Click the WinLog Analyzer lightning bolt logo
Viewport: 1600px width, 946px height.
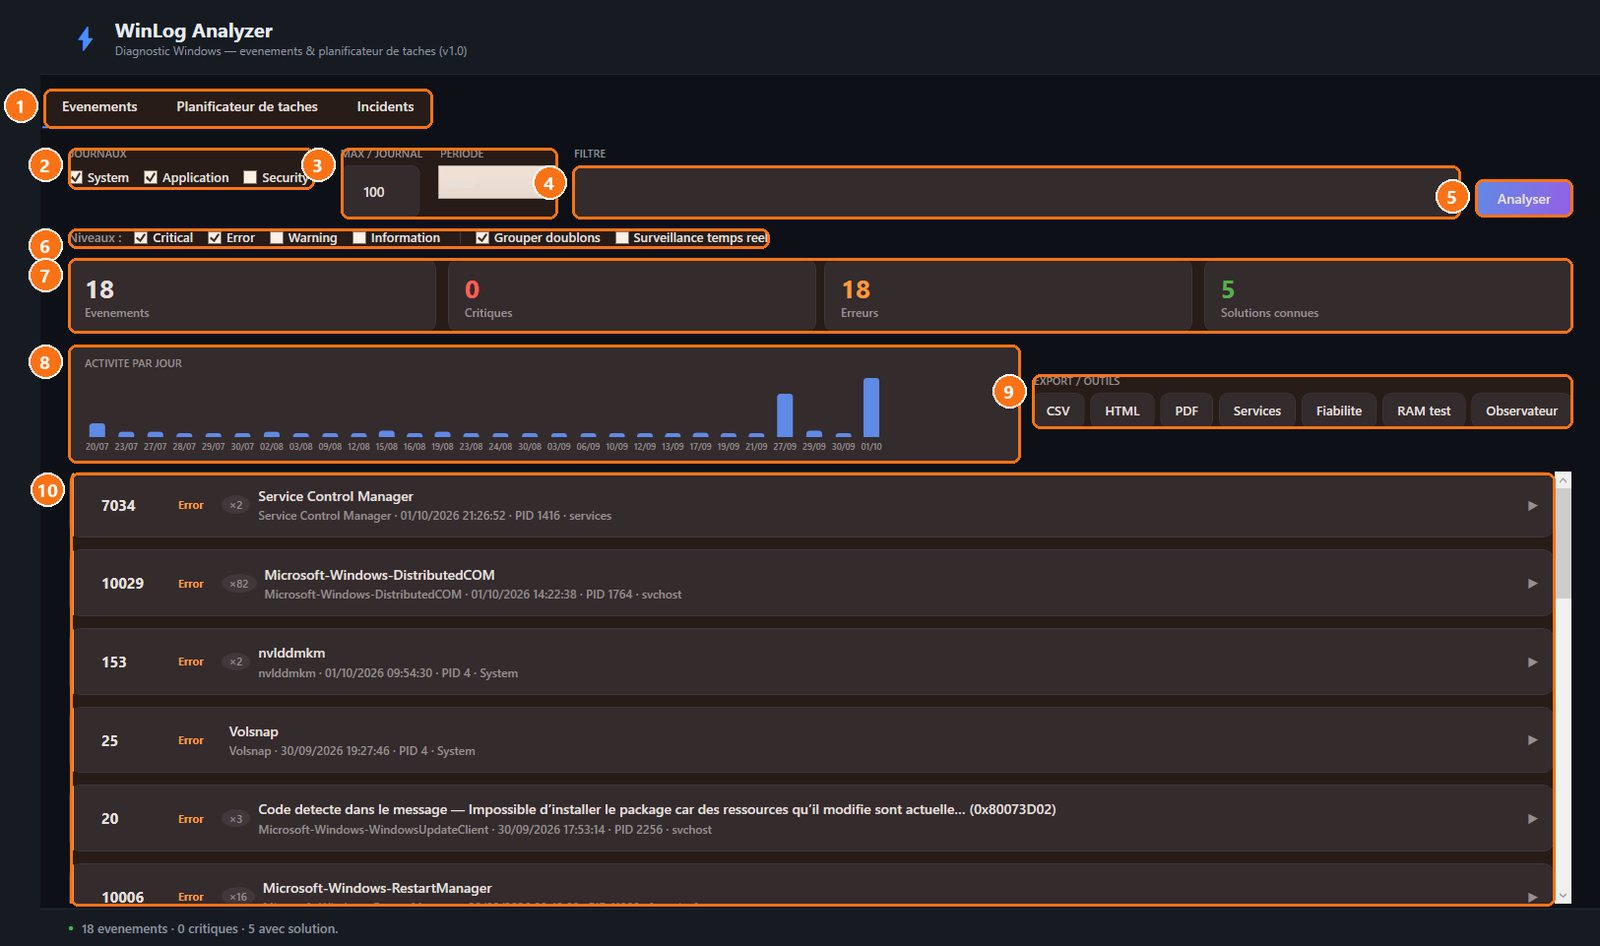pyautogui.click(x=85, y=39)
